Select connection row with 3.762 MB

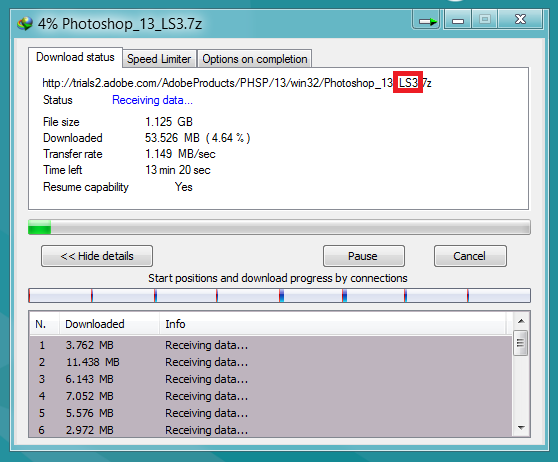271,345
